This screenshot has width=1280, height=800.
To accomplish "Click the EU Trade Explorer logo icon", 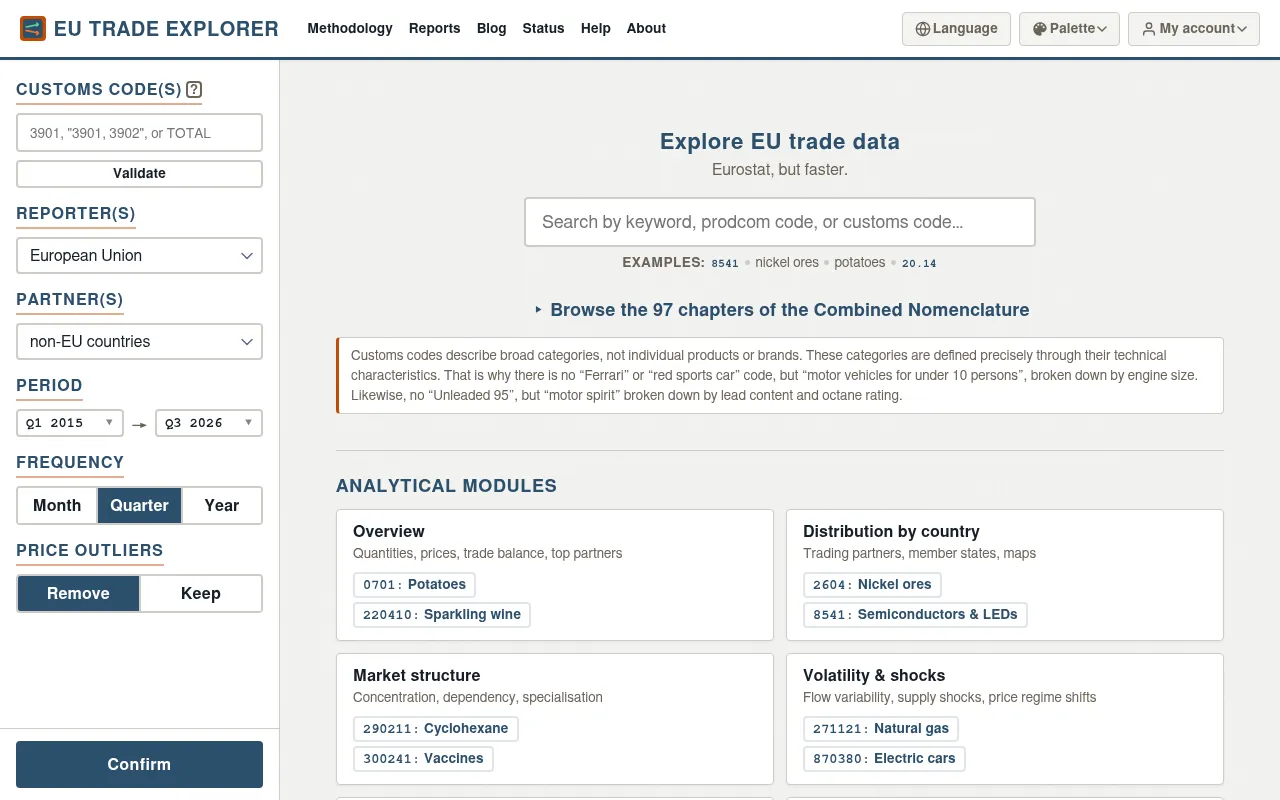I will point(33,29).
